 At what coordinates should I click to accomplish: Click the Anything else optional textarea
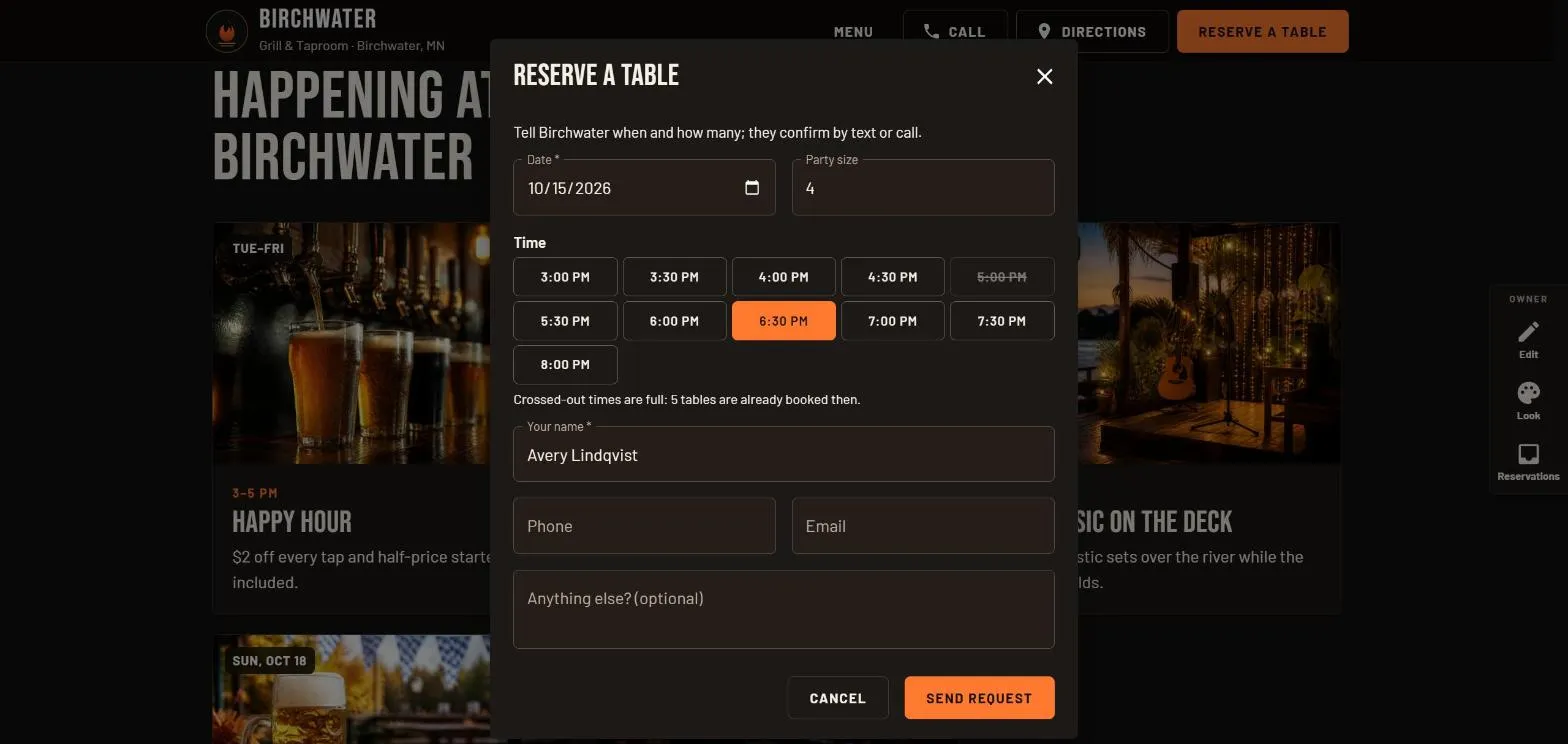click(x=783, y=609)
